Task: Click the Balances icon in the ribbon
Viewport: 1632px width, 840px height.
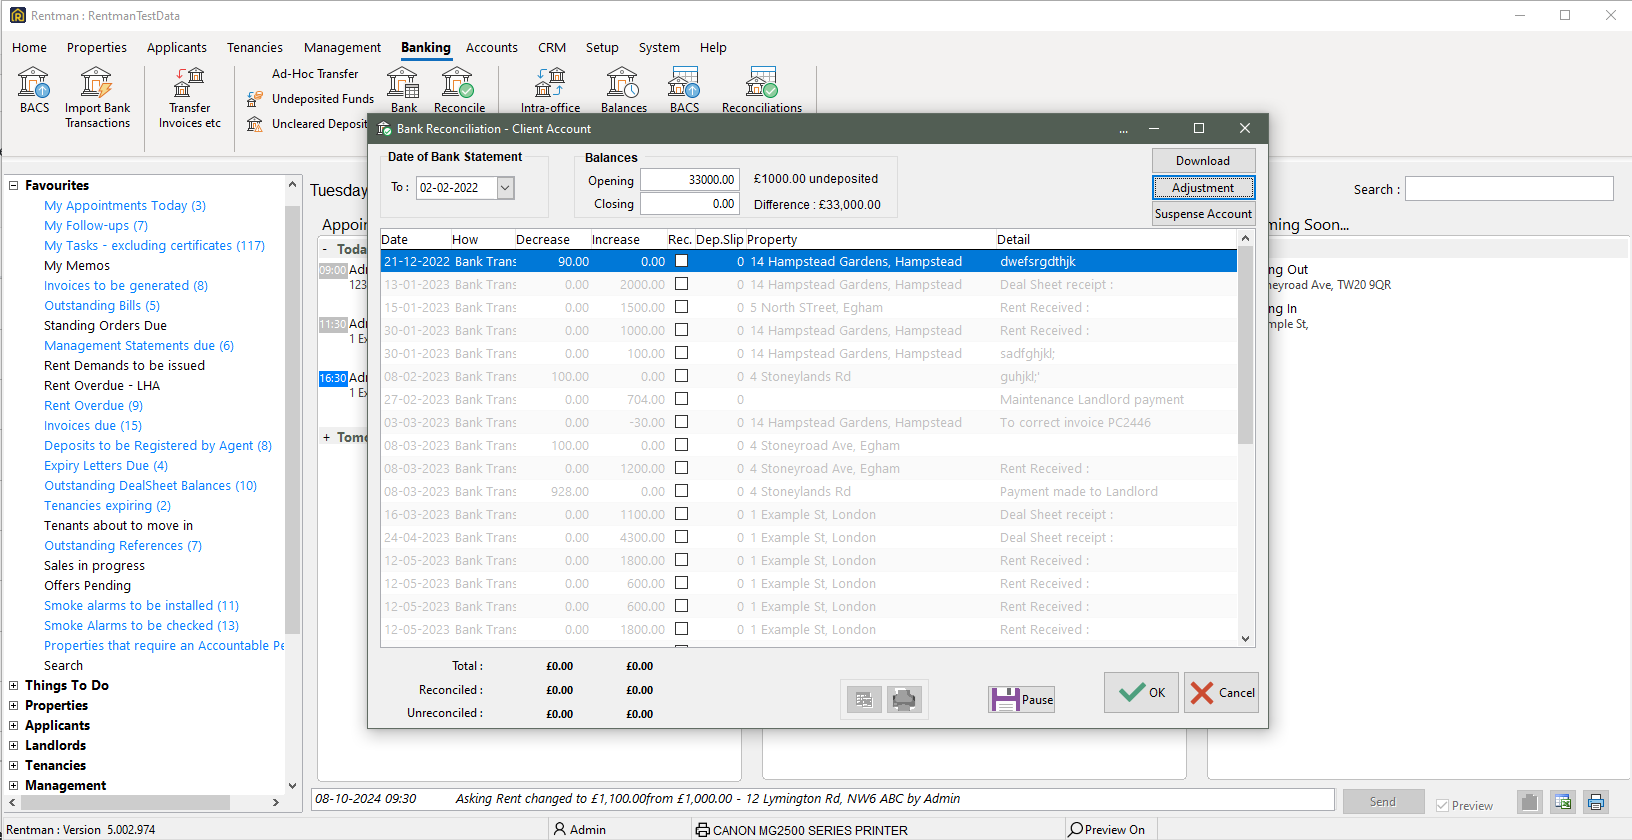Action: point(623,90)
